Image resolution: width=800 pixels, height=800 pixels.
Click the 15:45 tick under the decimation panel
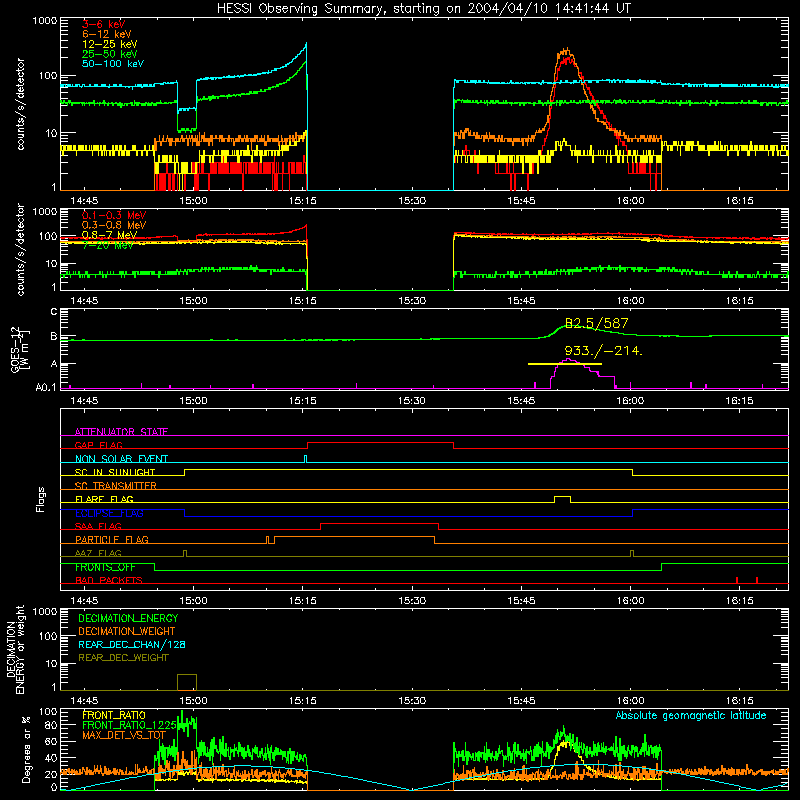point(521,701)
